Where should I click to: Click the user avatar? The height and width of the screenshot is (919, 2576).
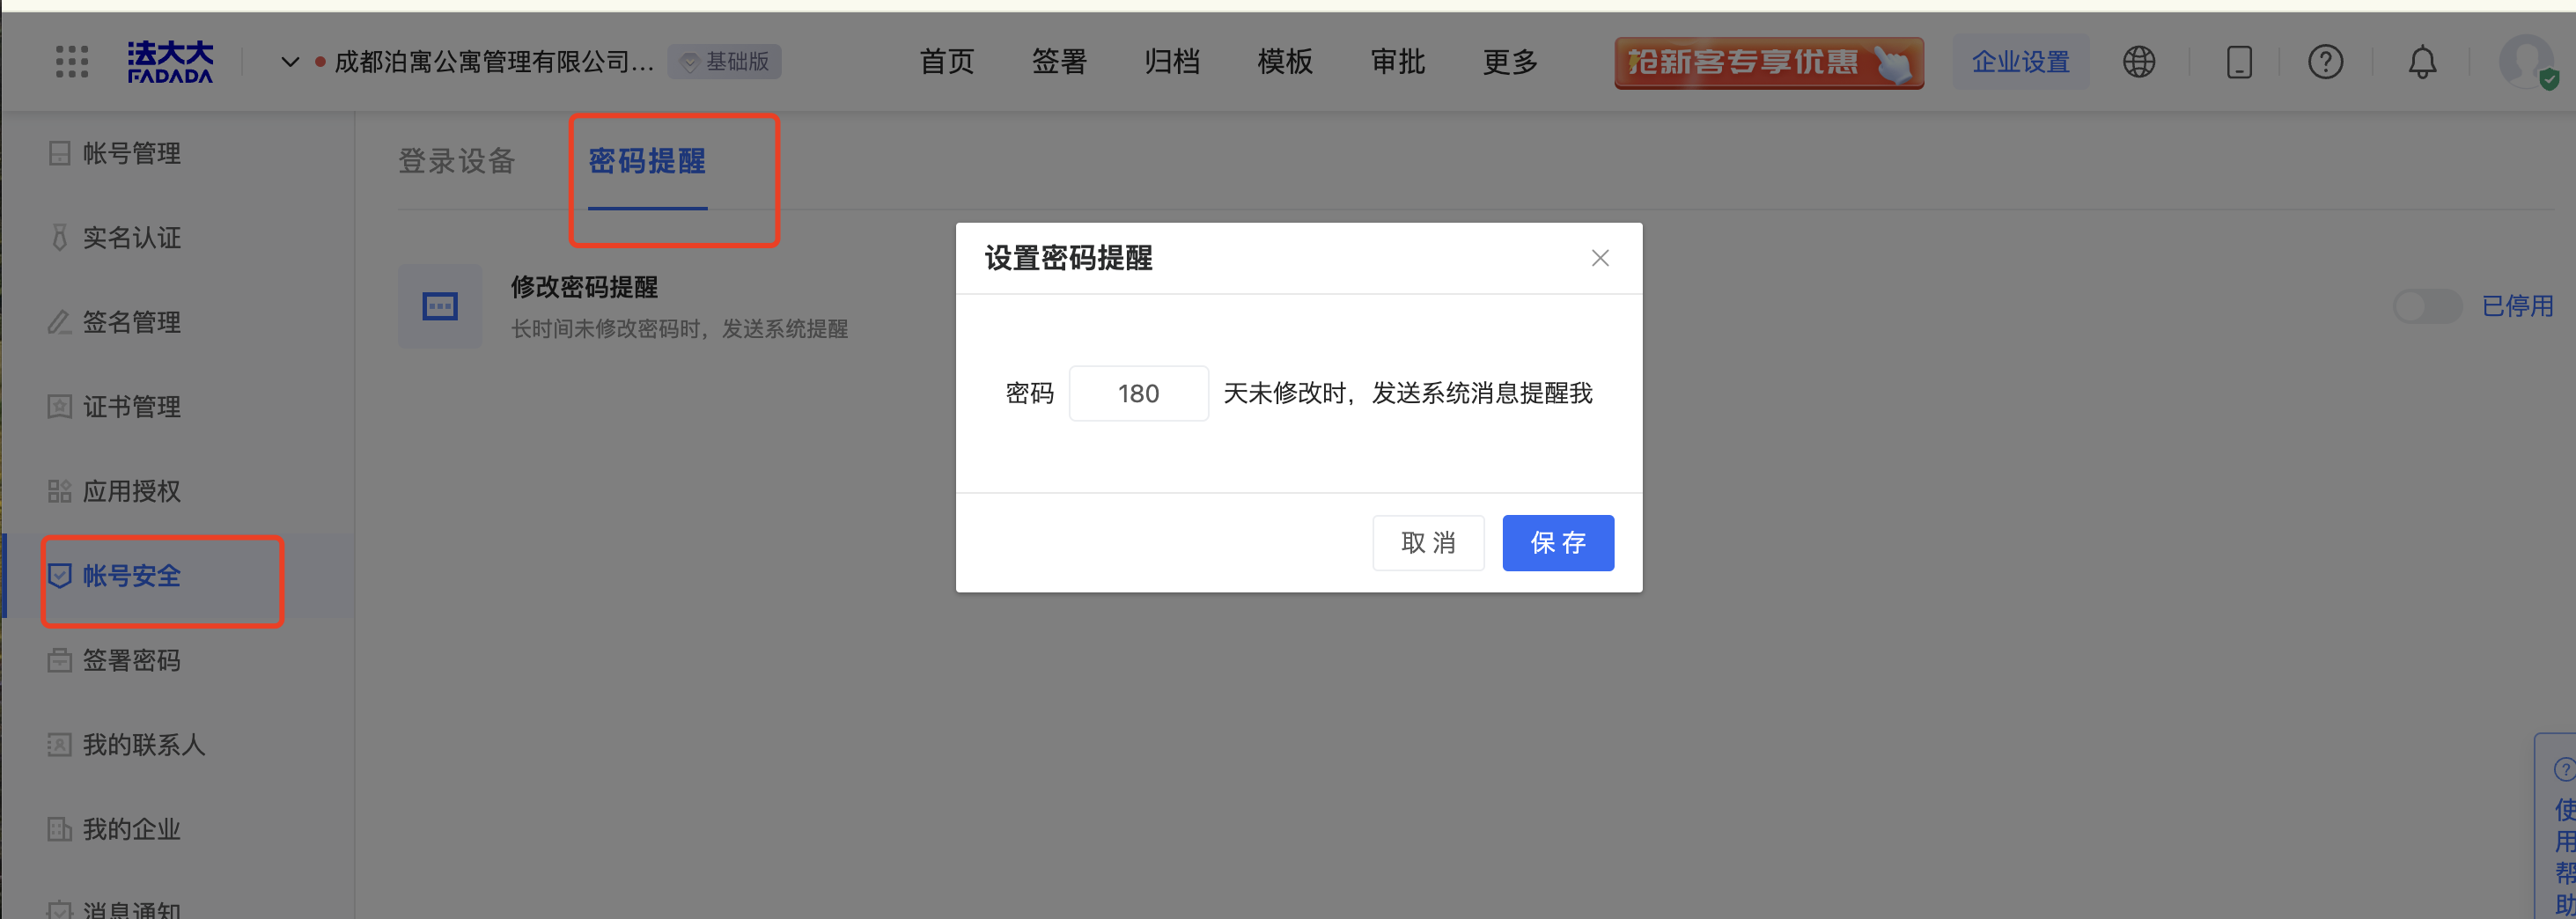[x=2528, y=62]
